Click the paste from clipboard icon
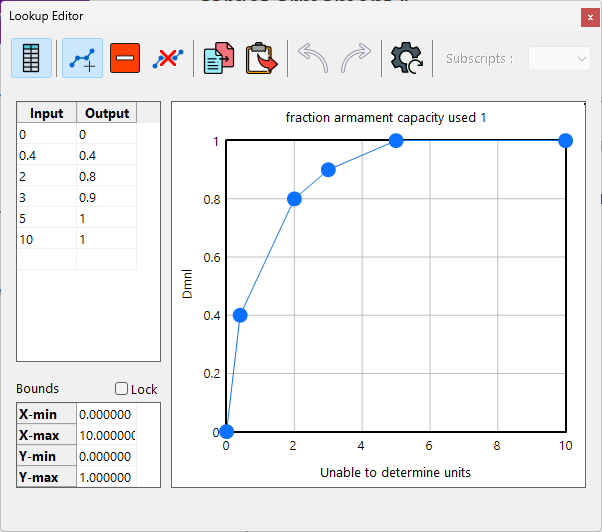Viewport: 602px width, 532px height. click(262, 59)
